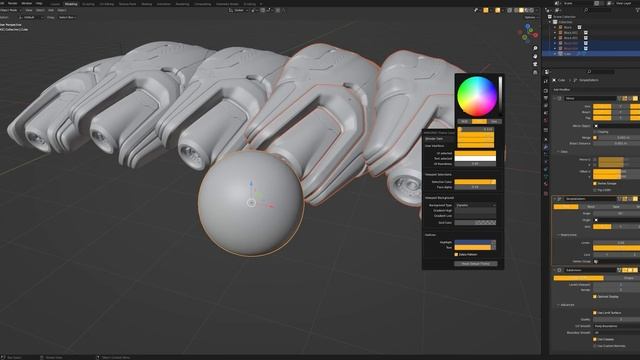Click the Add Modifier button

coord(562,90)
